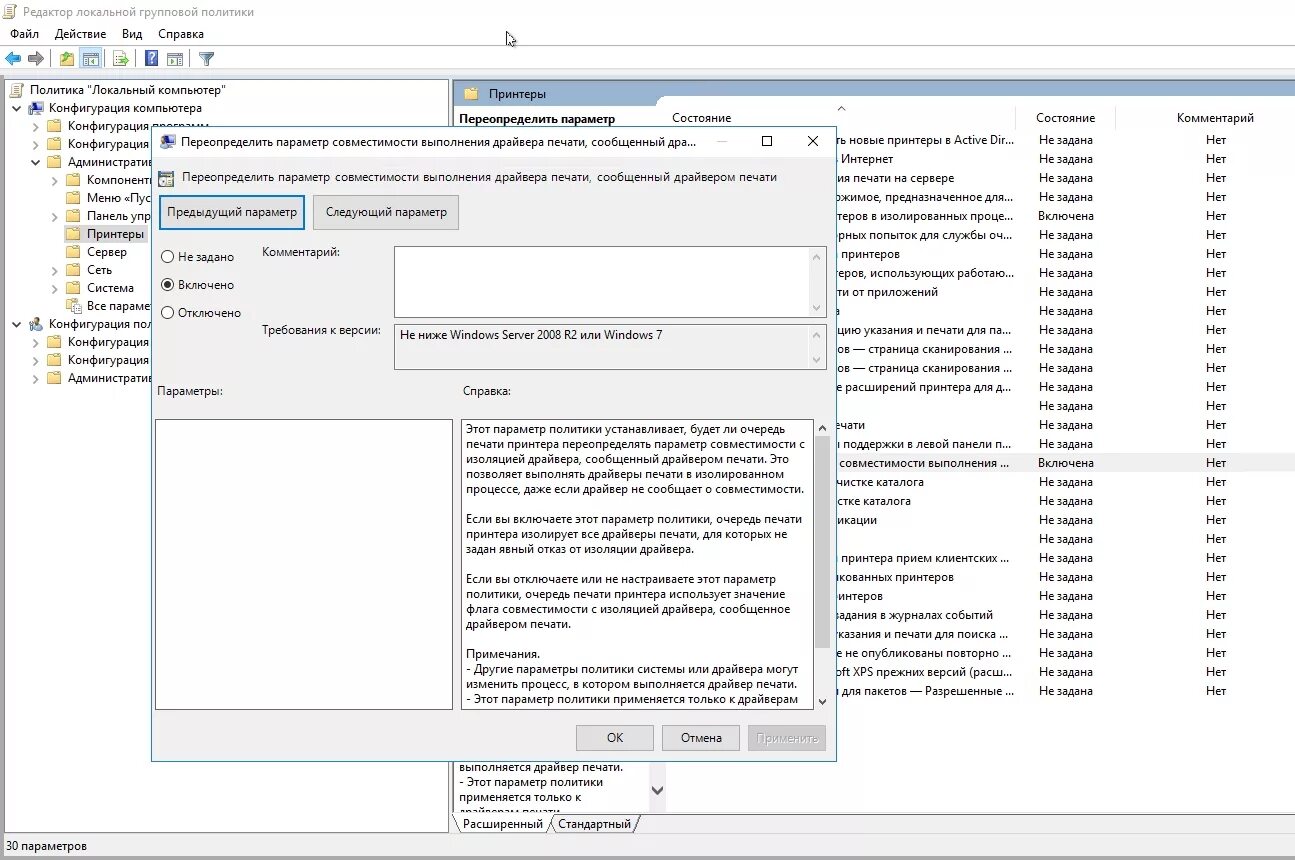Click the Предыдущий параметр button
This screenshot has width=1295, height=860.
(x=232, y=213)
